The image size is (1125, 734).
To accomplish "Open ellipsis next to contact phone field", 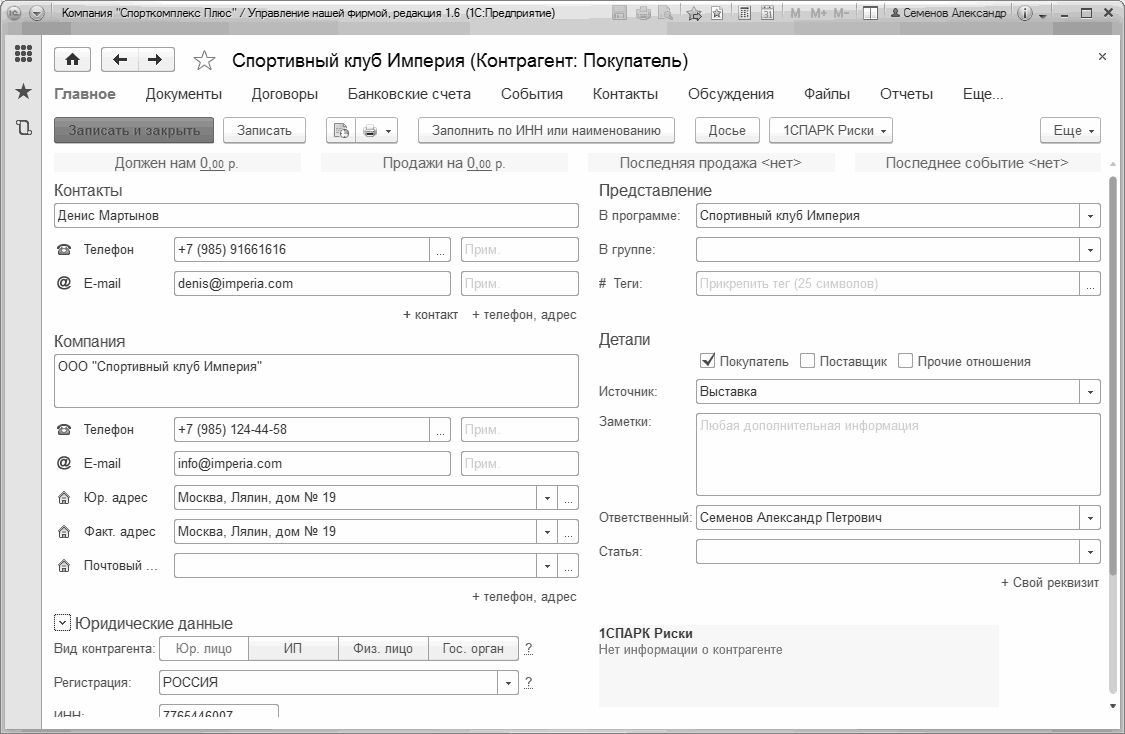I will click(441, 250).
